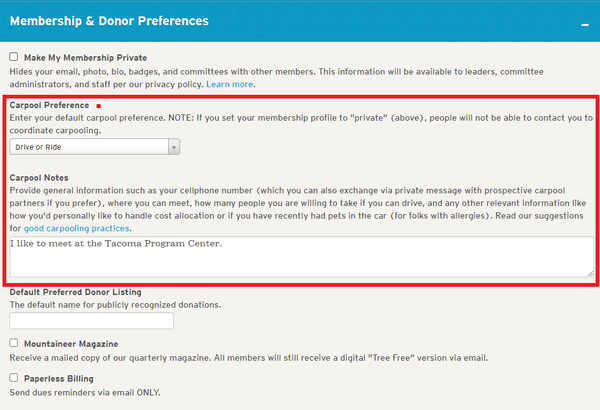Enable Make My Membership Private checkbox
Viewport: 600px width, 410px height.
point(14,58)
